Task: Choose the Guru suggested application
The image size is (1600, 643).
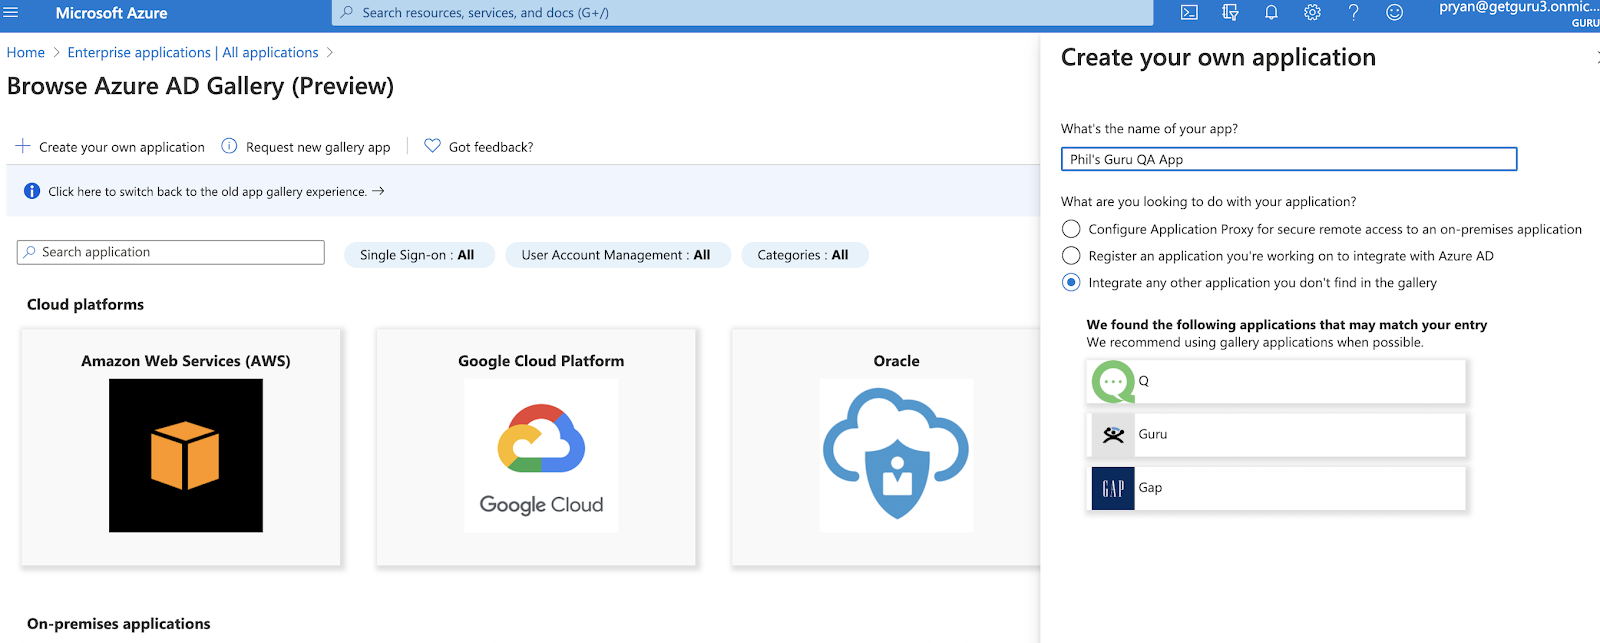Action: [x=1276, y=435]
